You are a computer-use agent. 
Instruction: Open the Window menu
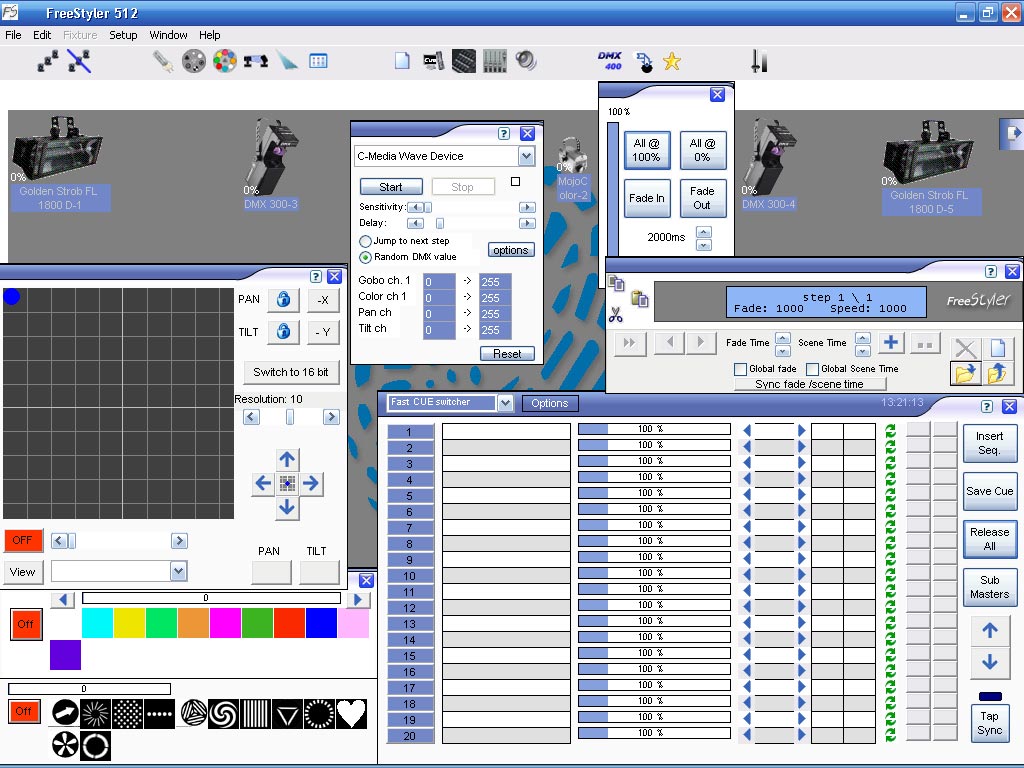[168, 35]
